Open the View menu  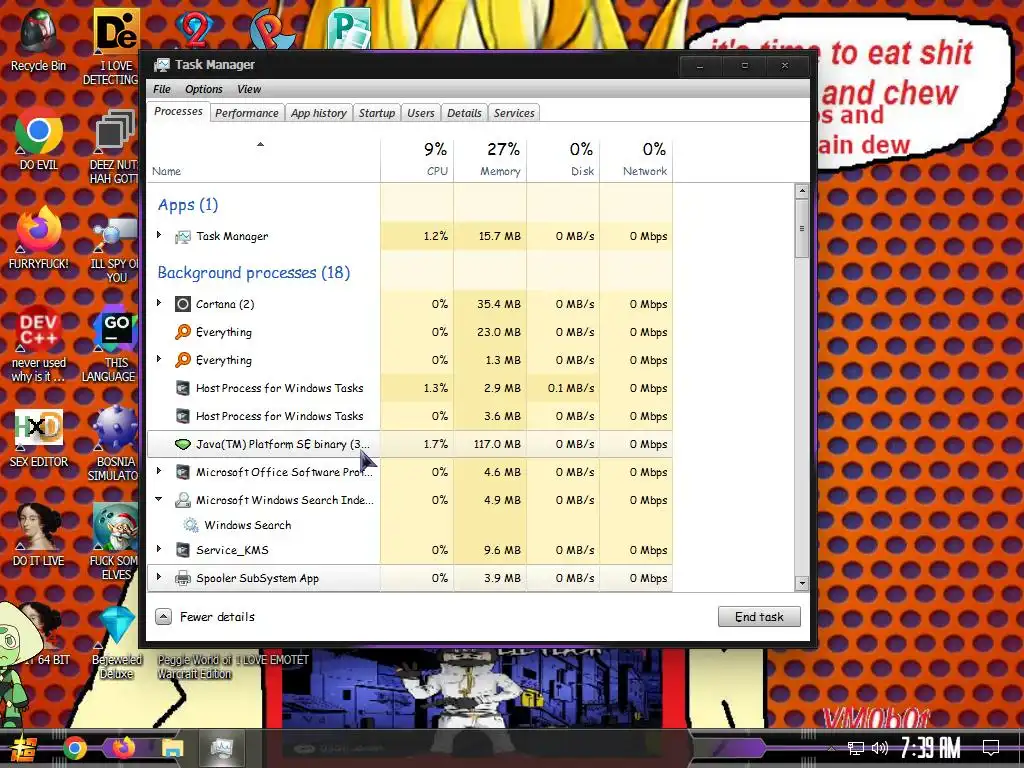click(249, 89)
